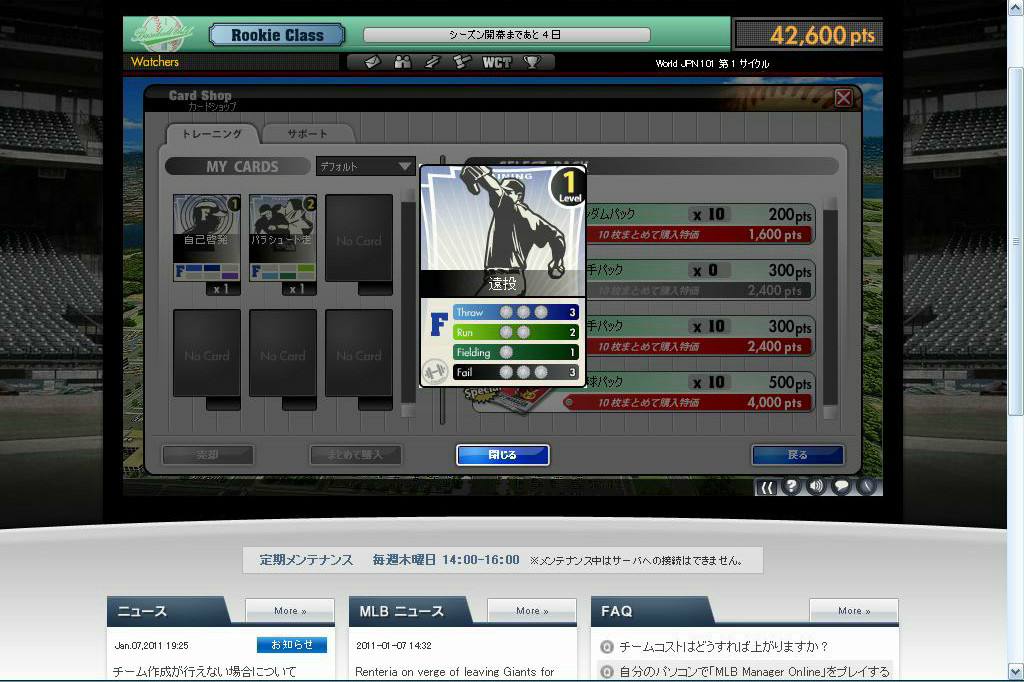The height and width of the screenshot is (682, 1024).
Task: Open the chat speech bubble icon
Action: pyautogui.click(x=842, y=486)
